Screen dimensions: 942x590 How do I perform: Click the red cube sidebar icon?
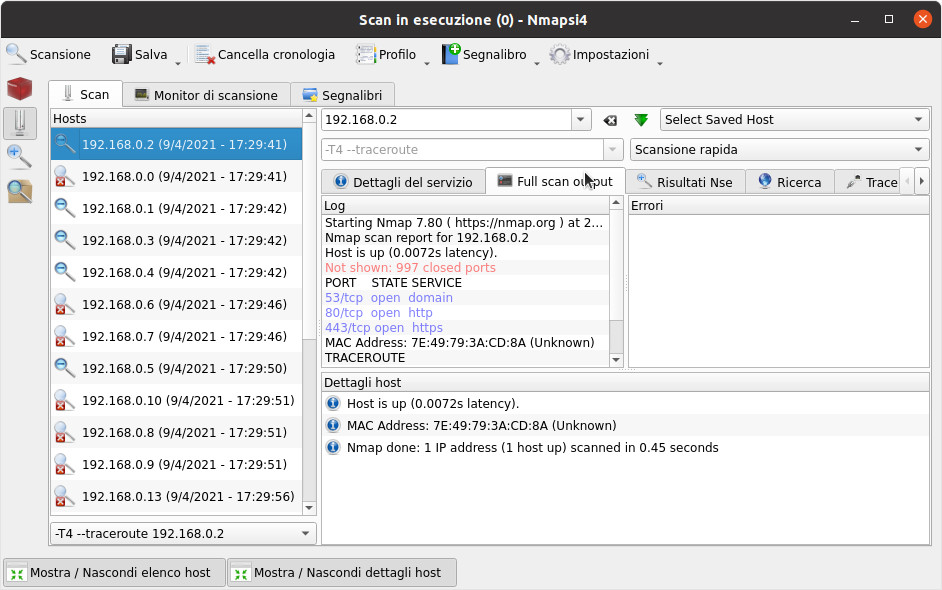coord(19,88)
